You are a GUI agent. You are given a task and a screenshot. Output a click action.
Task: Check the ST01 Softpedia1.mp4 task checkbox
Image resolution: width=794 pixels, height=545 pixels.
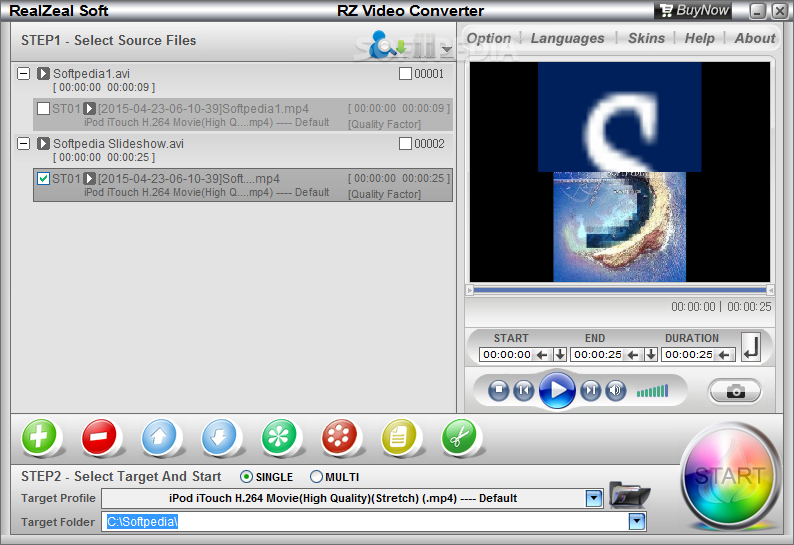click(x=44, y=108)
